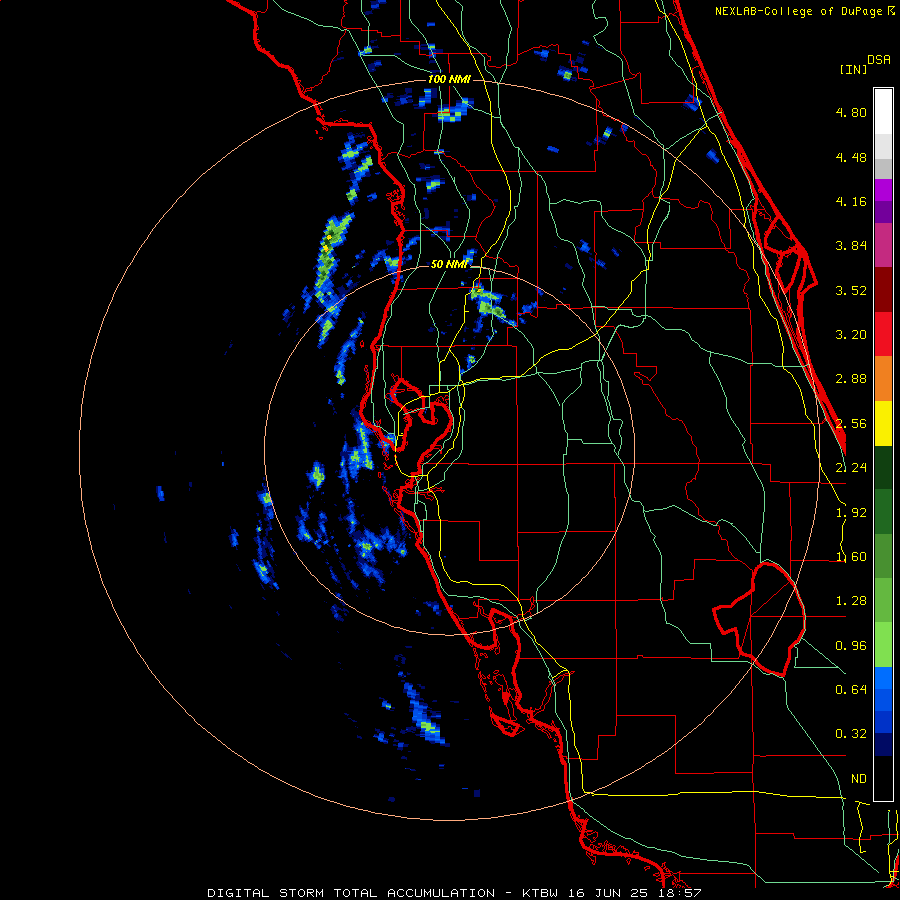Click the 50 NMI range ring label
Viewport: 900px width, 900px height.
click(449, 264)
